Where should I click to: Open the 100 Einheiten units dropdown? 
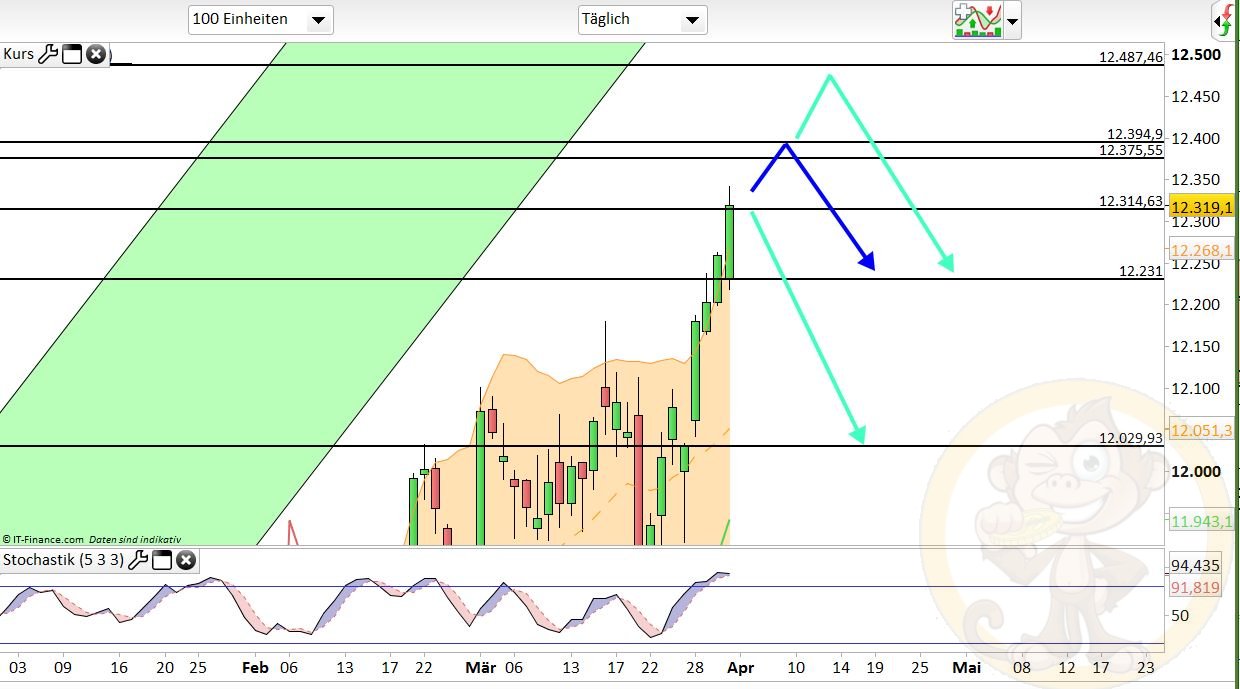tap(260, 19)
